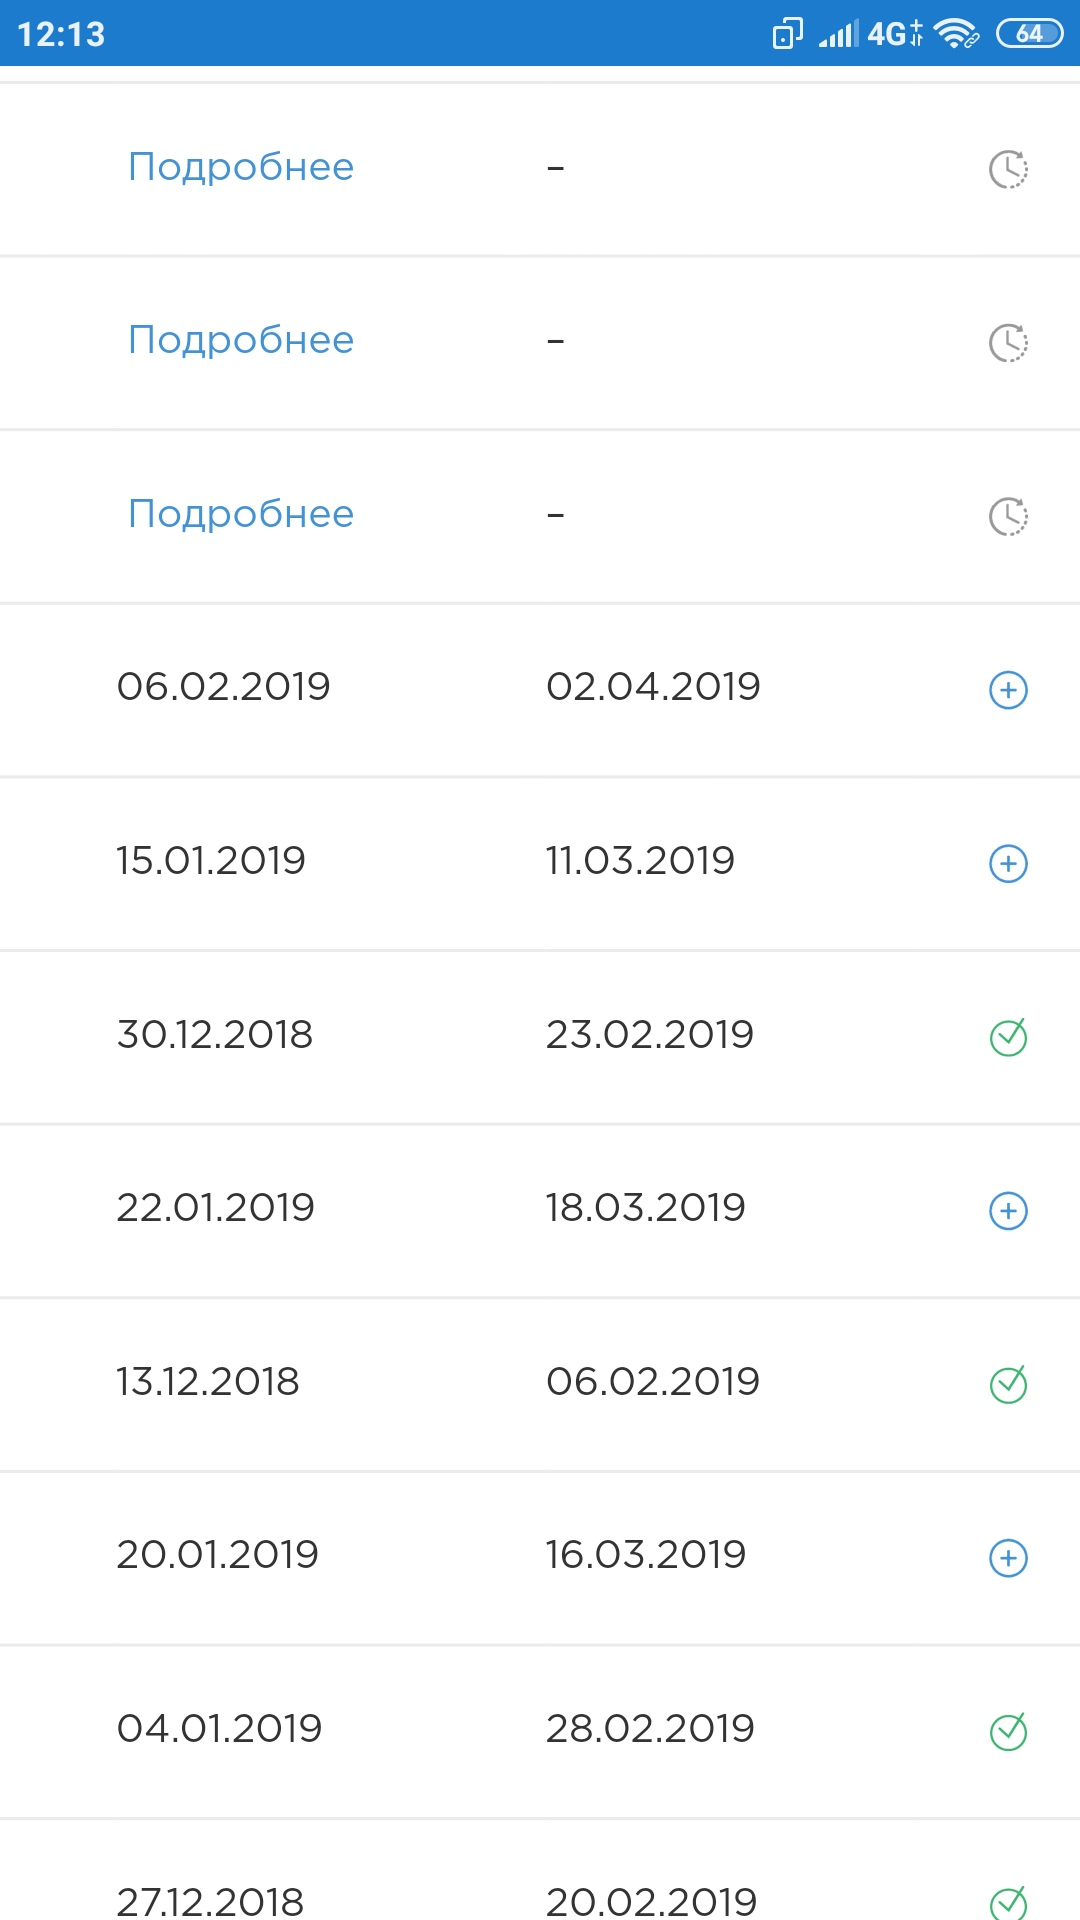Tap the pending clock icon in second row

point(1008,343)
